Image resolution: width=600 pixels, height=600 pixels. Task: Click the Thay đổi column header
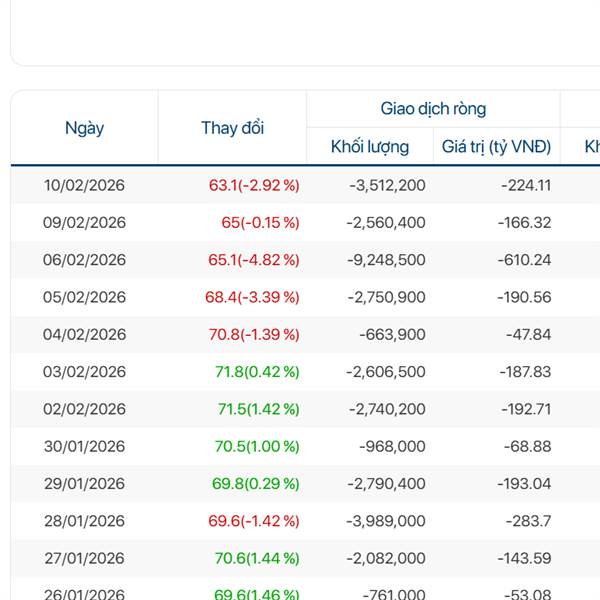point(232,128)
